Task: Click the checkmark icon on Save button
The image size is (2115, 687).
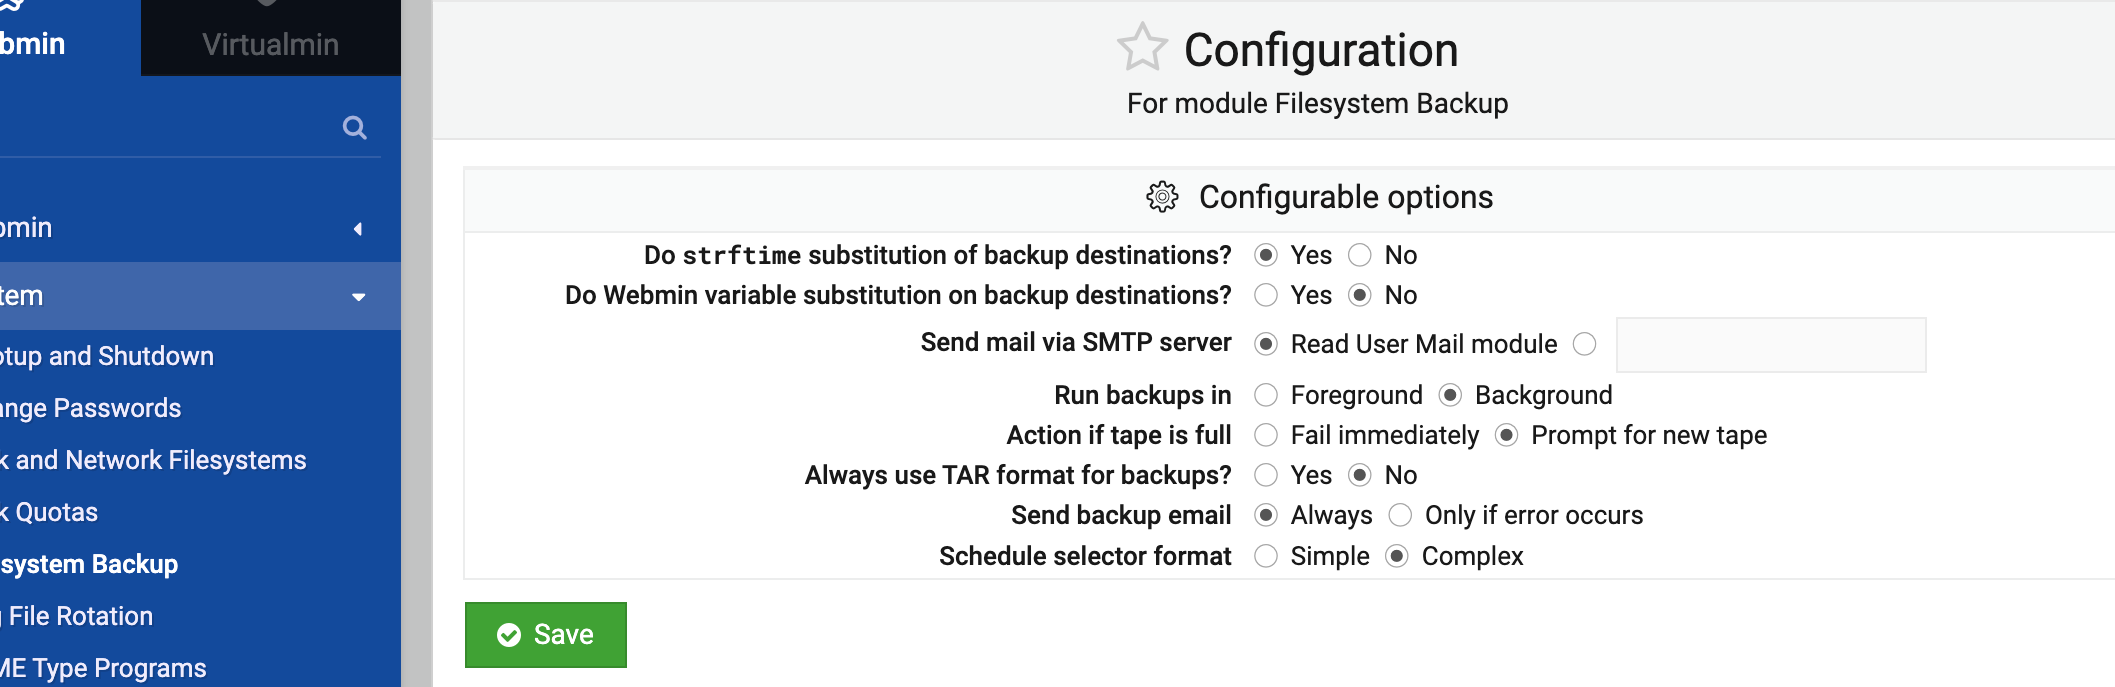Action: pyautogui.click(x=509, y=635)
